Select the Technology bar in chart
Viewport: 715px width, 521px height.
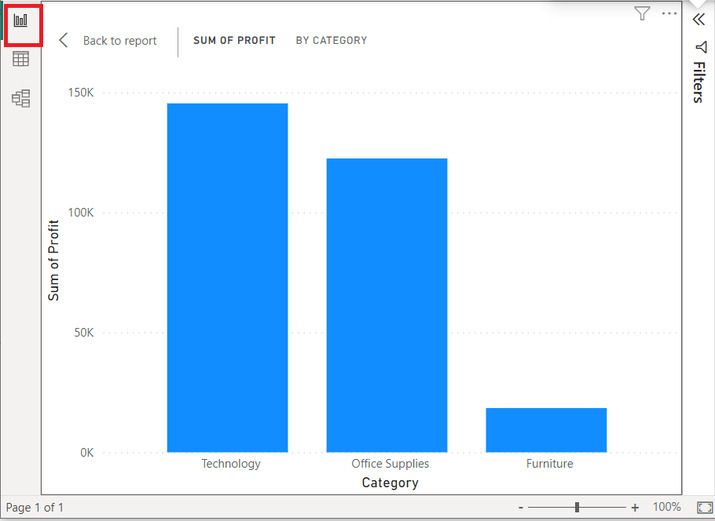click(228, 278)
